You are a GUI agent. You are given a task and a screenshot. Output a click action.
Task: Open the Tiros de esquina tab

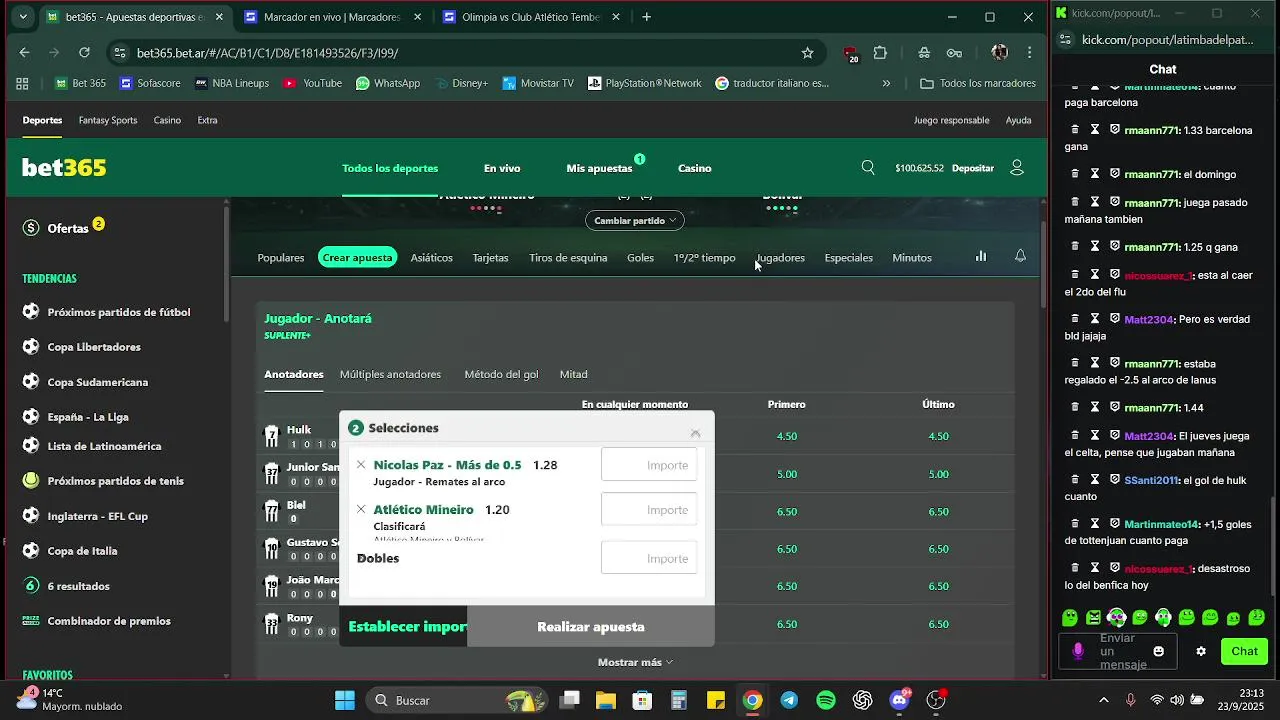click(568, 257)
